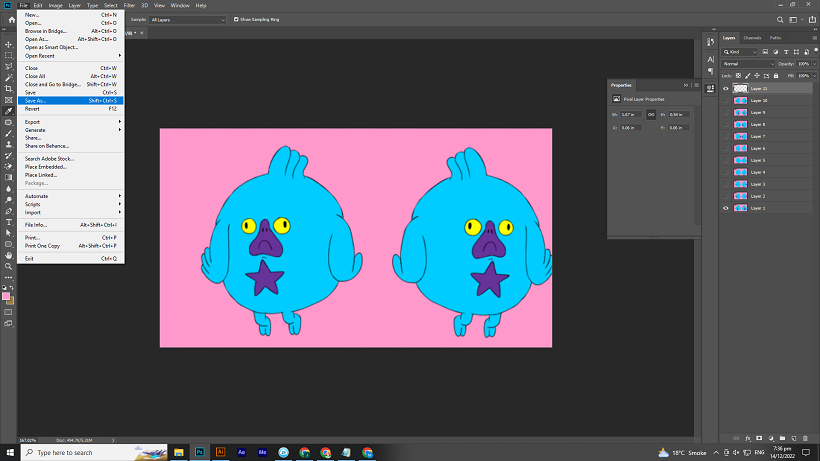
Task: Click the search icon at top right
Action: tap(780, 20)
